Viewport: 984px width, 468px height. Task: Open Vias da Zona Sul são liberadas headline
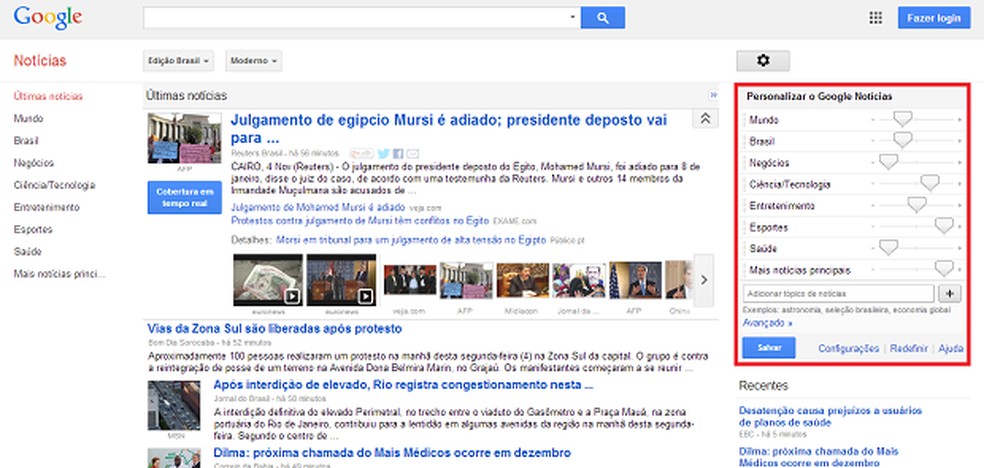point(274,329)
